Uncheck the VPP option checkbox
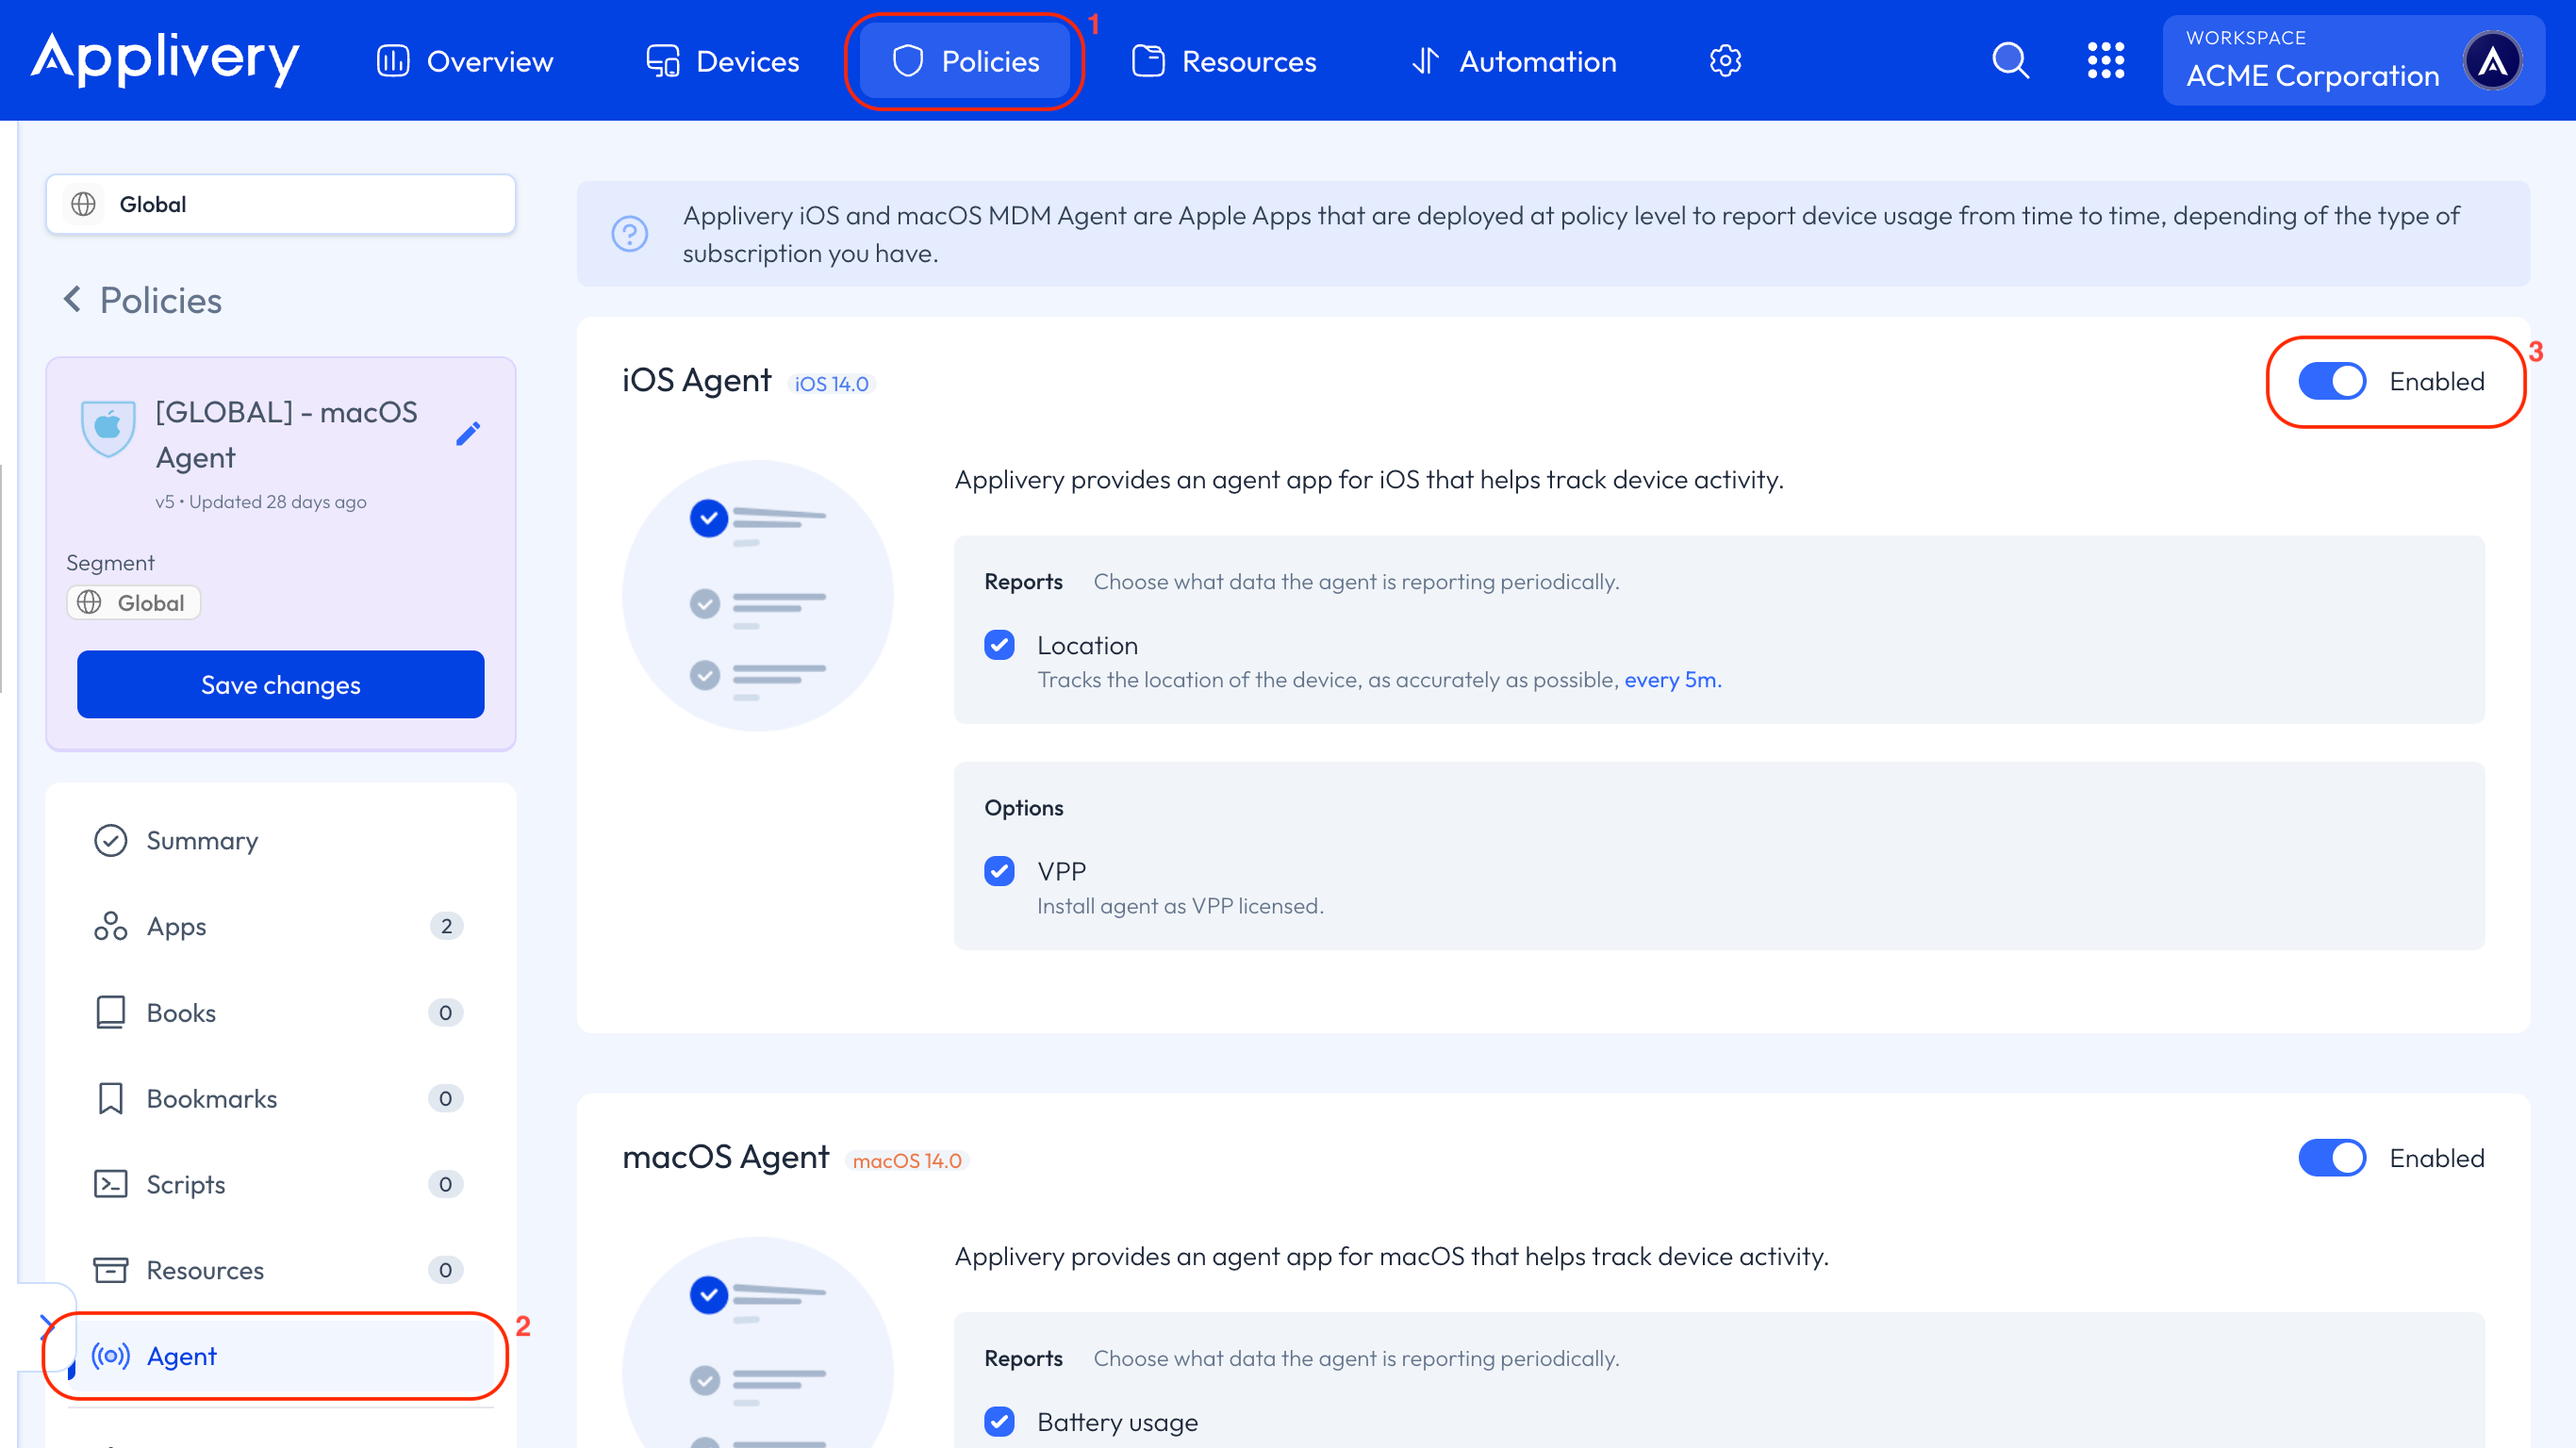This screenshot has height=1448, width=2576. (999, 871)
